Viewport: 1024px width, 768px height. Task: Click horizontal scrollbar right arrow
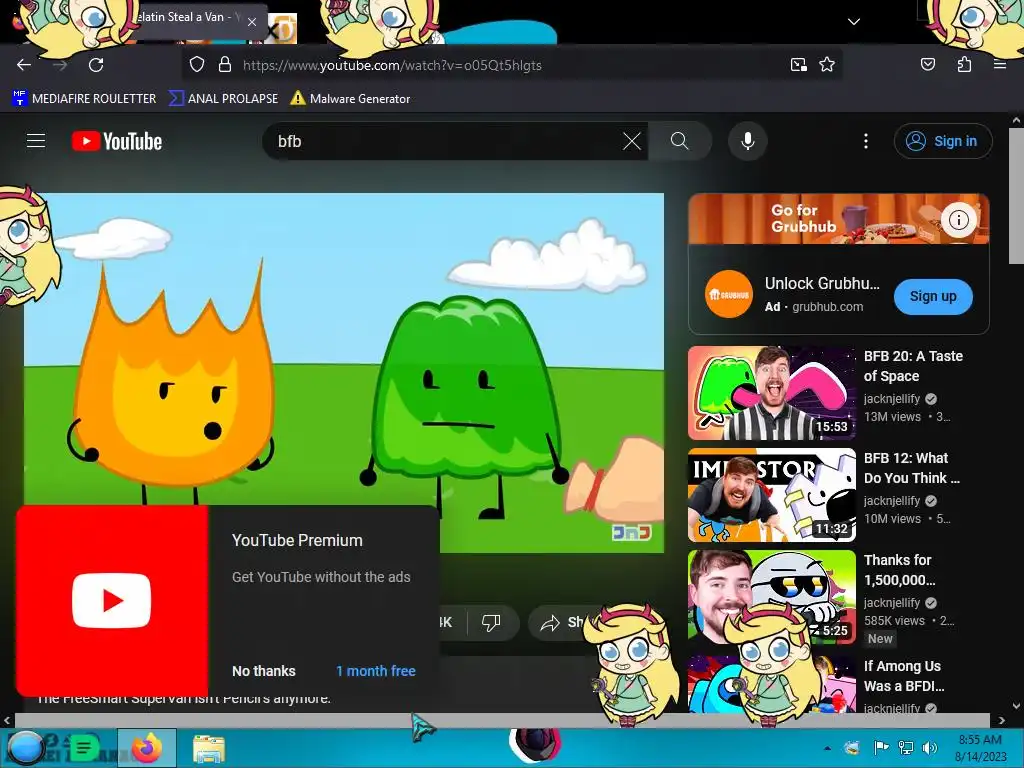click(x=1001, y=720)
